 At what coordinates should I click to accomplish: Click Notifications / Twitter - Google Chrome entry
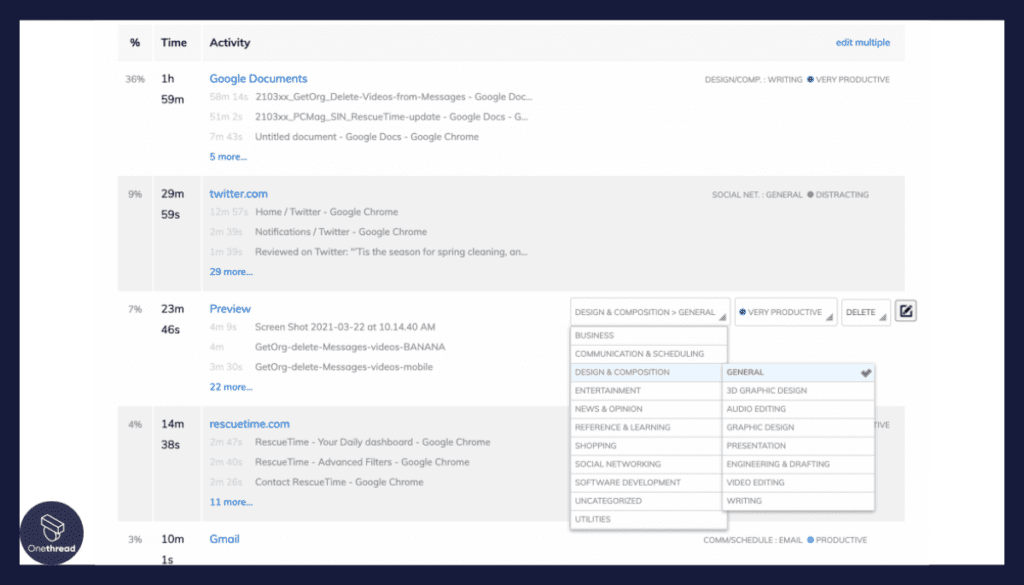[341, 232]
